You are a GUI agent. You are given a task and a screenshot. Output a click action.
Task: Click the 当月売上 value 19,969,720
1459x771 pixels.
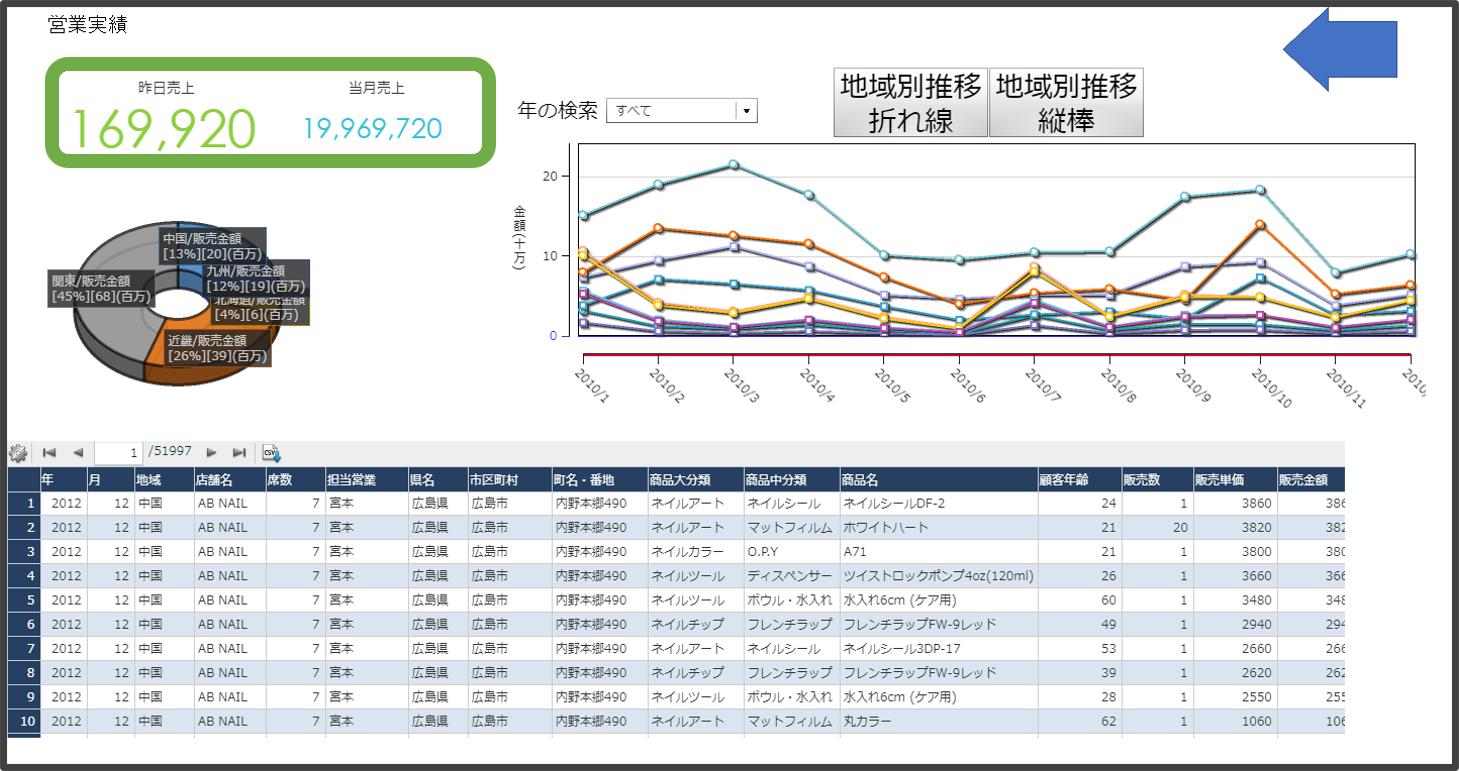coord(373,128)
